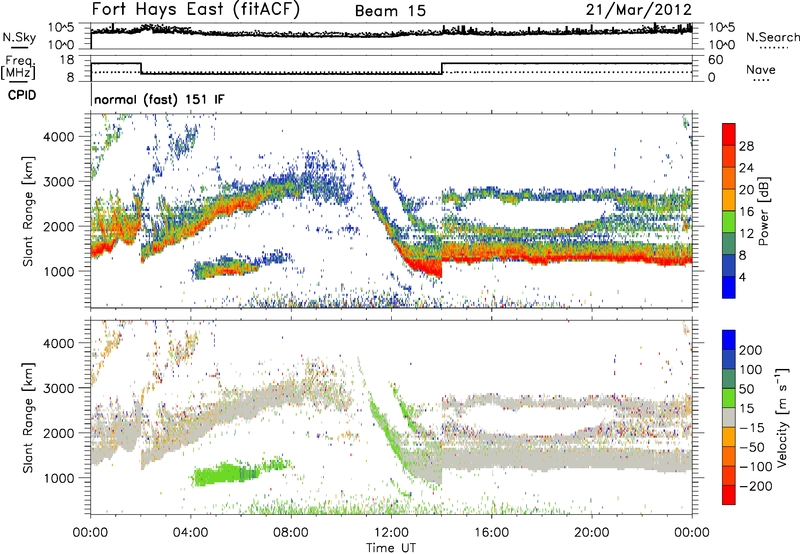
Task: Click the 08:00 time tick label
Action: tap(291, 533)
